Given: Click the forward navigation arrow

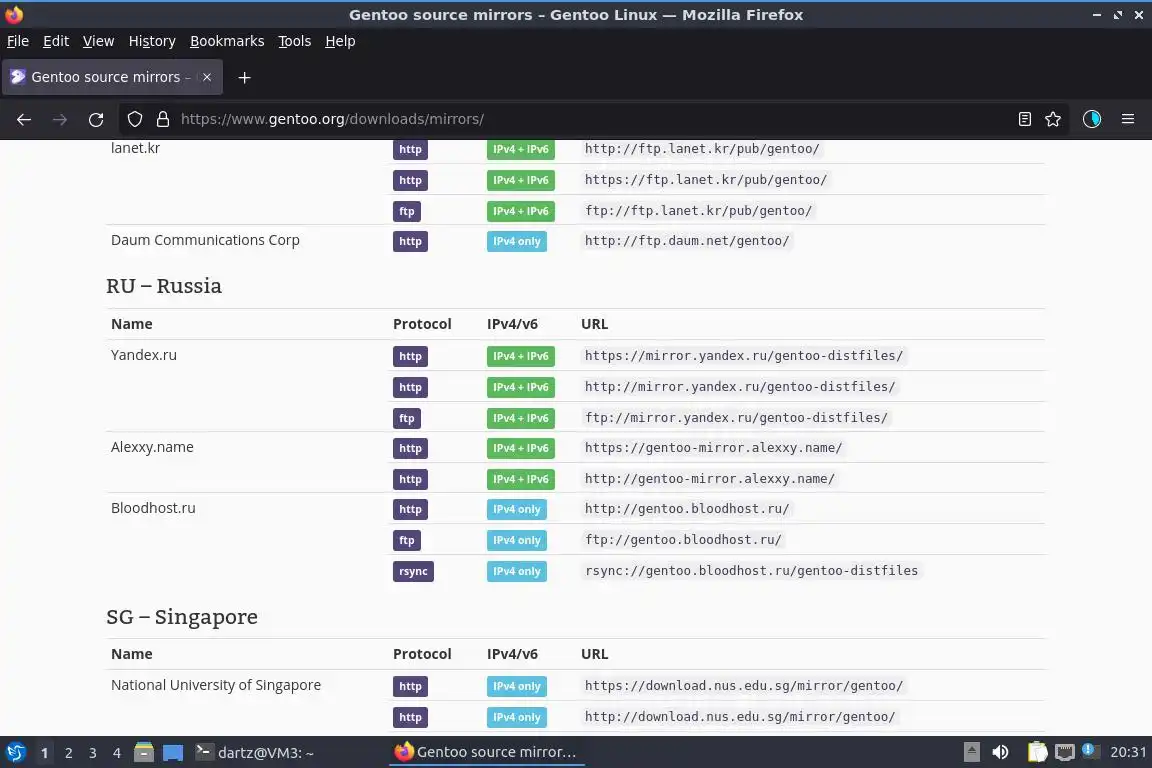Looking at the screenshot, I should [60, 119].
